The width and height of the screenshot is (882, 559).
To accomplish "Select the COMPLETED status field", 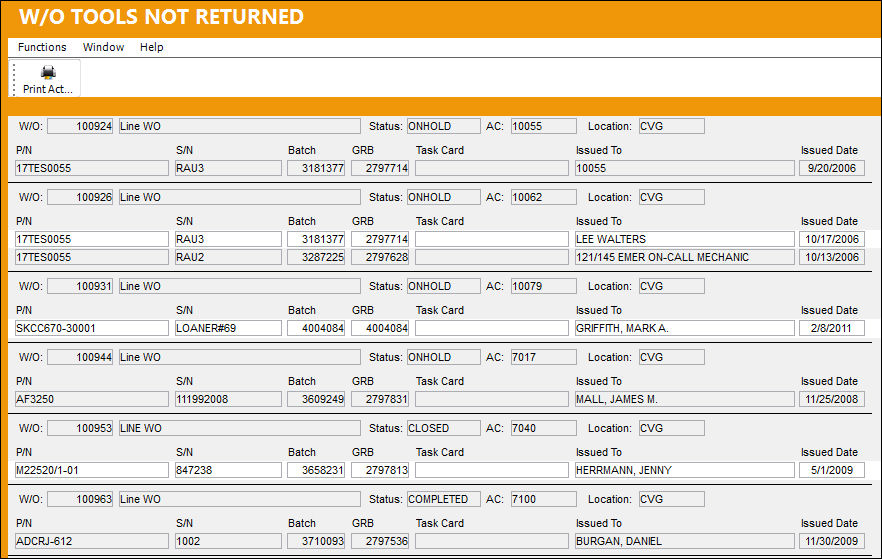I will (x=444, y=499).
